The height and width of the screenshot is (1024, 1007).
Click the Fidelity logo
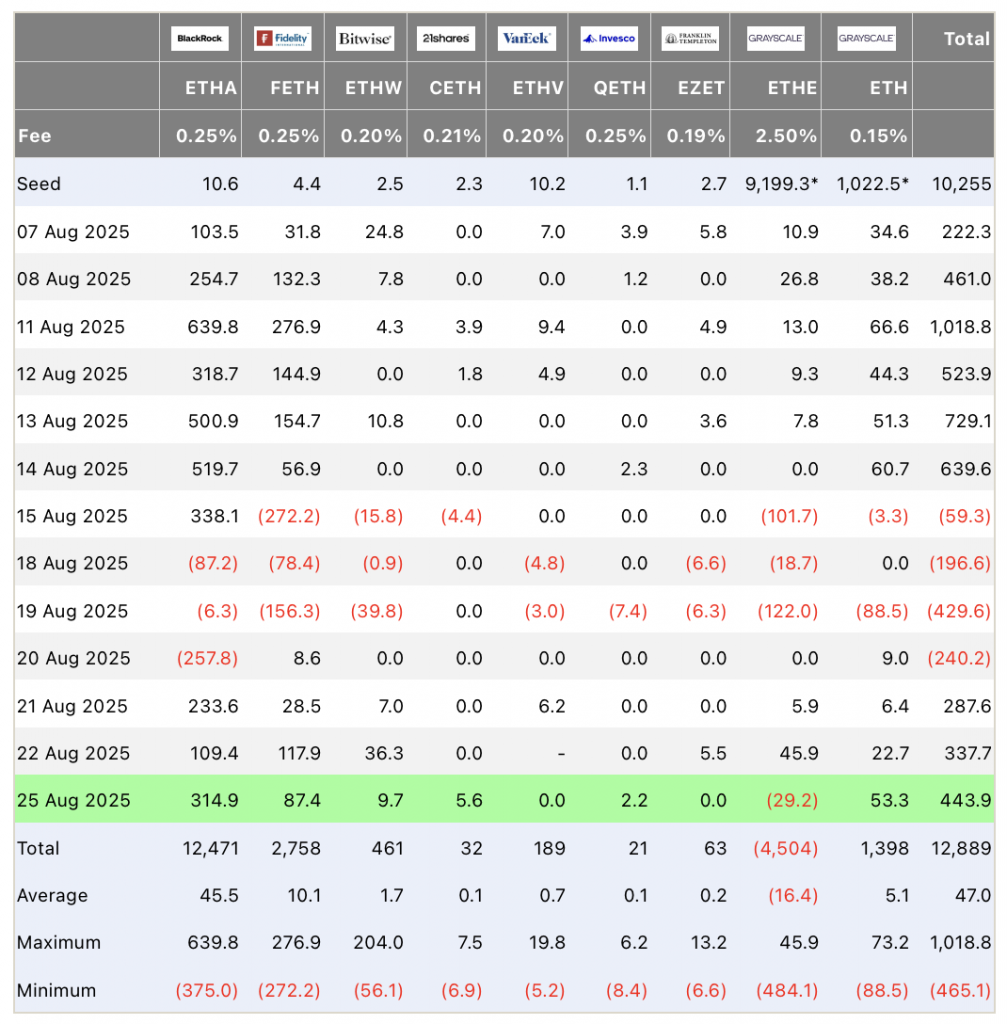point(283,39)
